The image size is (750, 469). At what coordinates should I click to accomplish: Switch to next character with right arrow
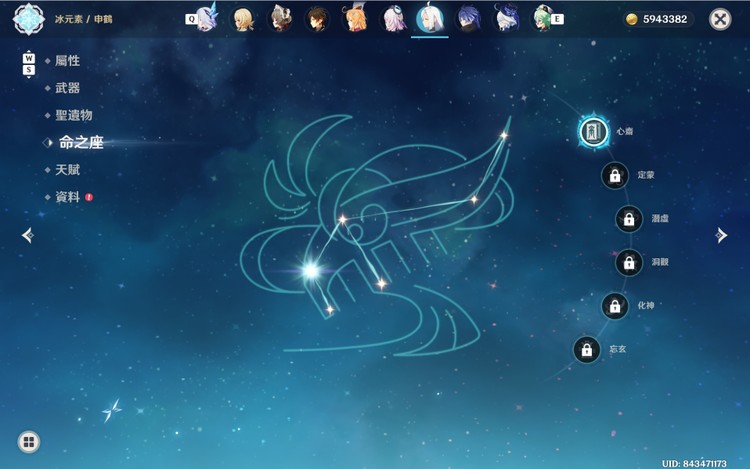721,235
